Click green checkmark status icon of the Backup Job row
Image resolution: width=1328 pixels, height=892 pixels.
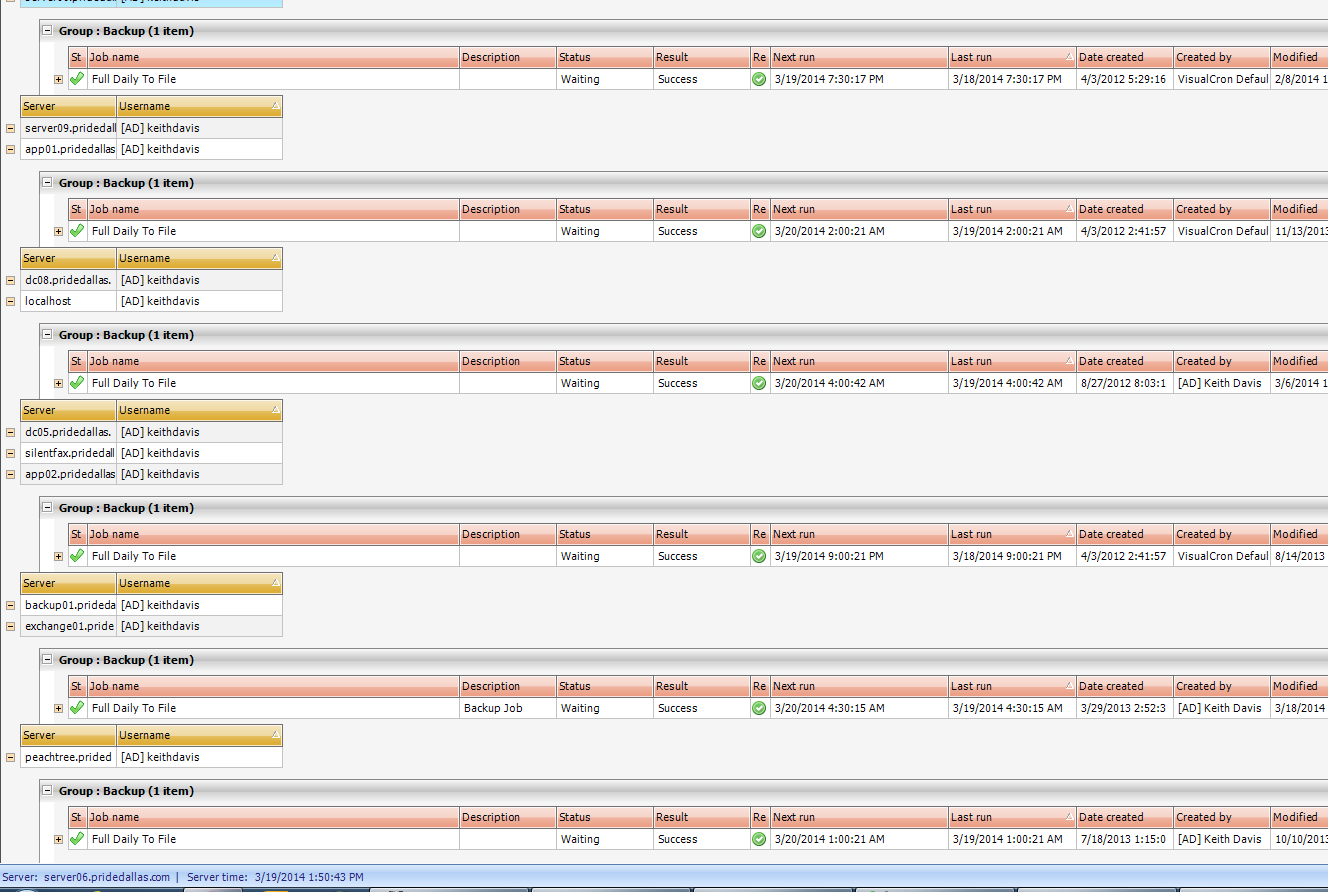click(x=77, y=708)
